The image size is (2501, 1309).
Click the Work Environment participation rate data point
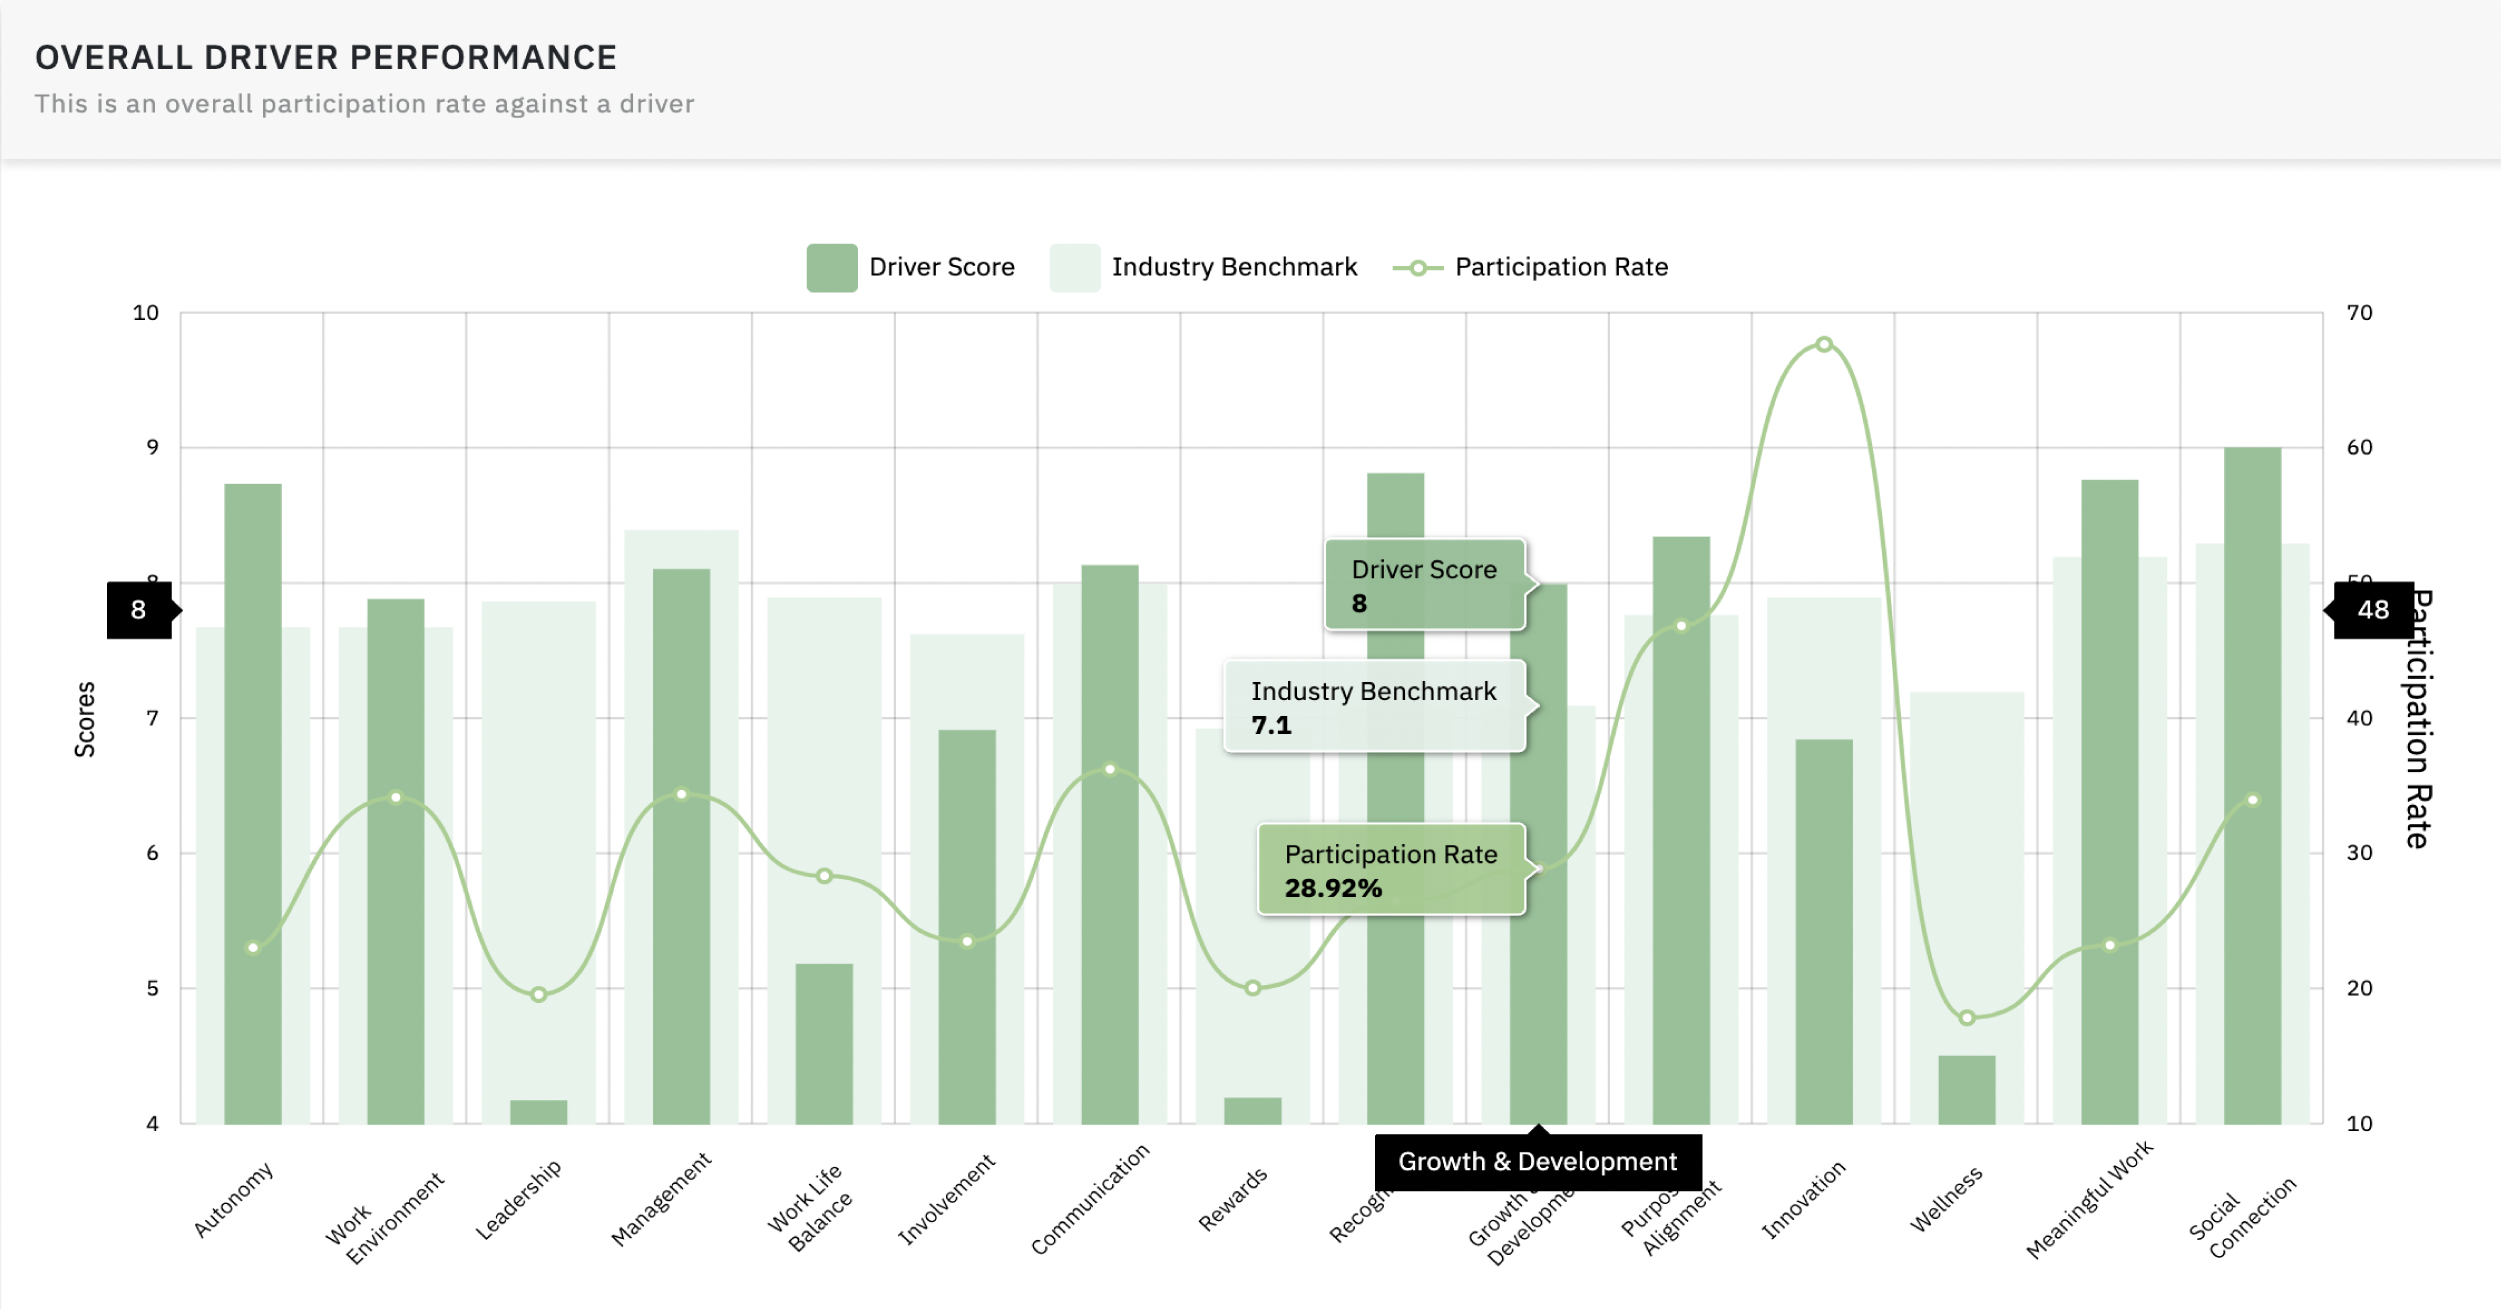(x=395, y=797)
